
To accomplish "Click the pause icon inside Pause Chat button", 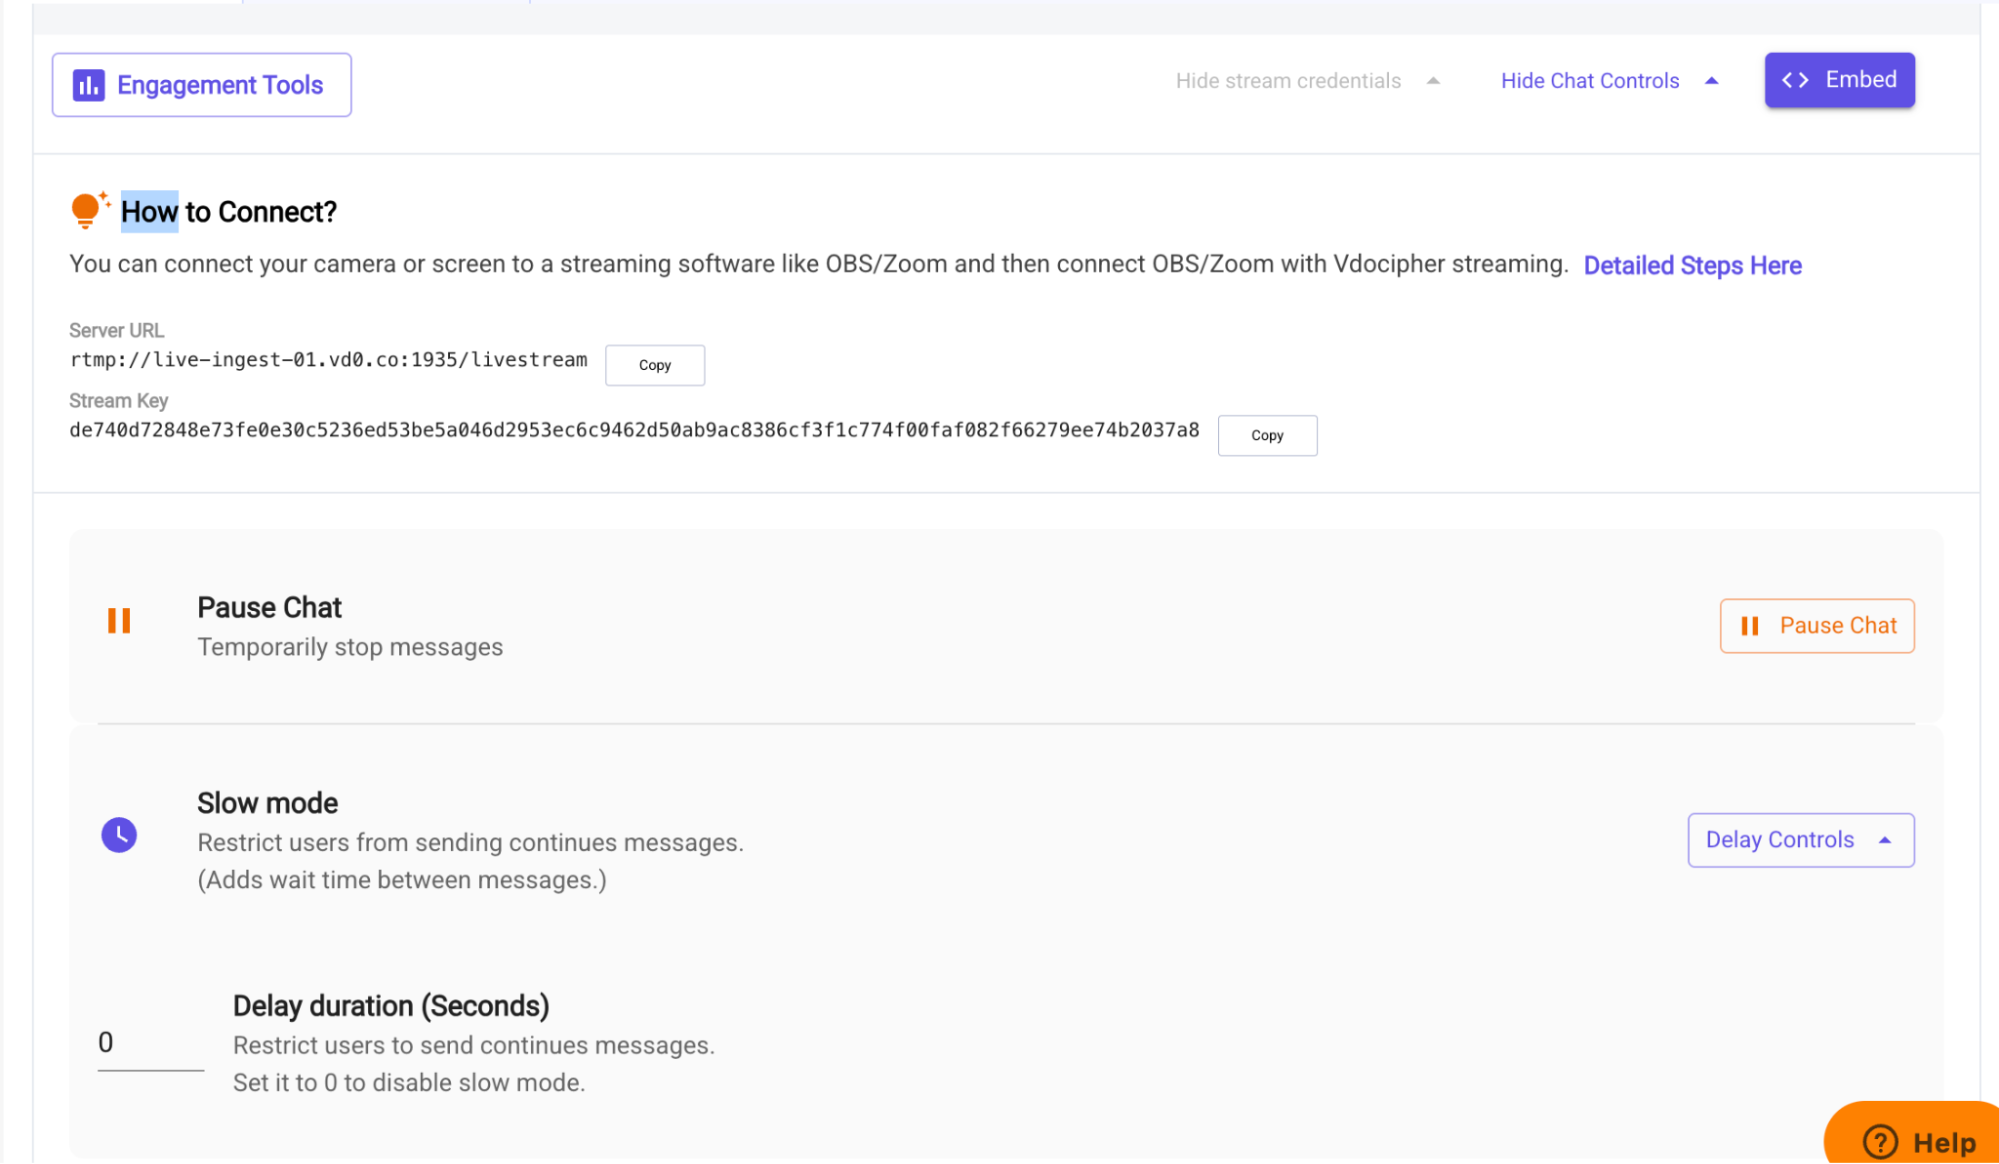I will coord(1749,626).
